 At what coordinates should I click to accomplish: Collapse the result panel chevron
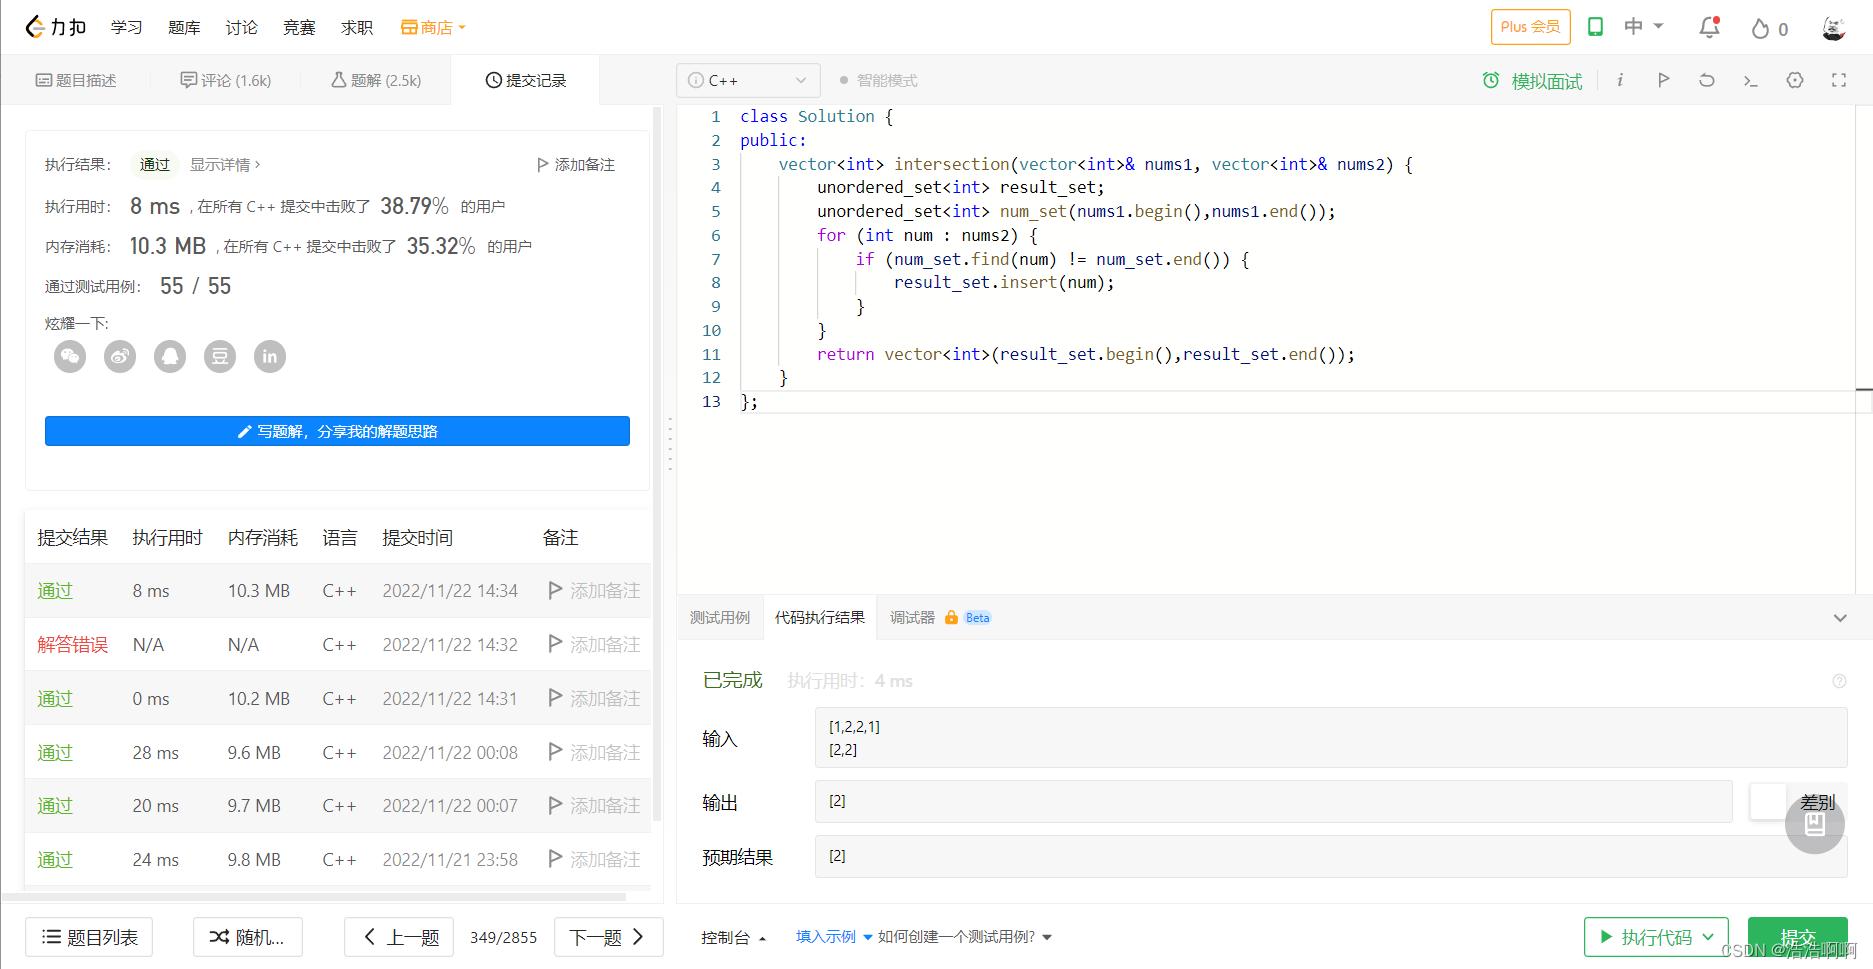pyautogui.click(x=1840, y=618)
